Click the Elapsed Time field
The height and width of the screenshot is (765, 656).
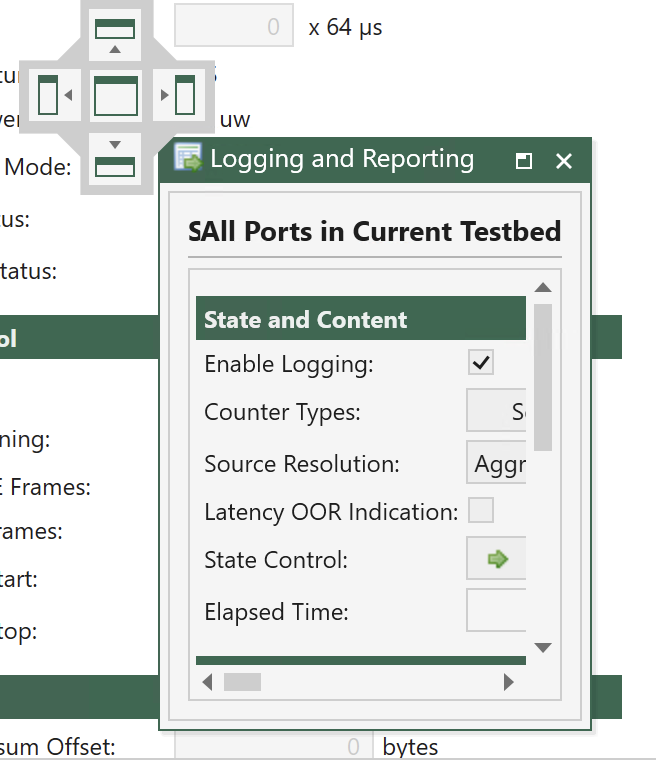coord(496,610)
